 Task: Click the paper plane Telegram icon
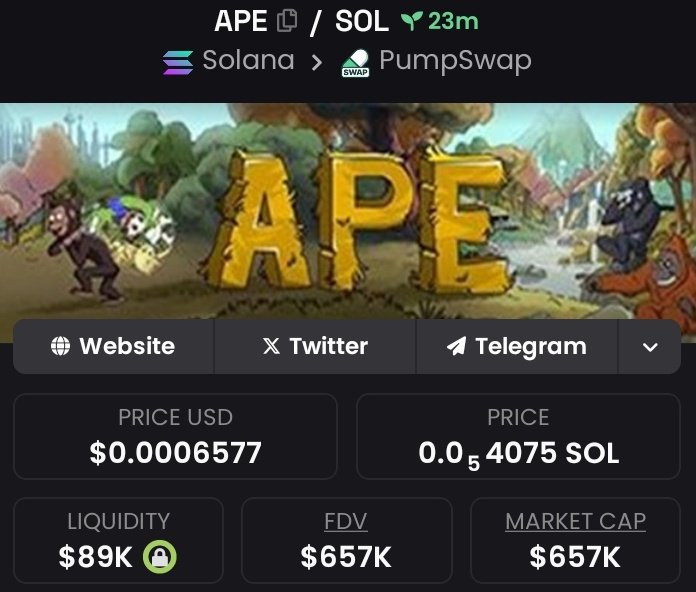[x=456, y=346]
